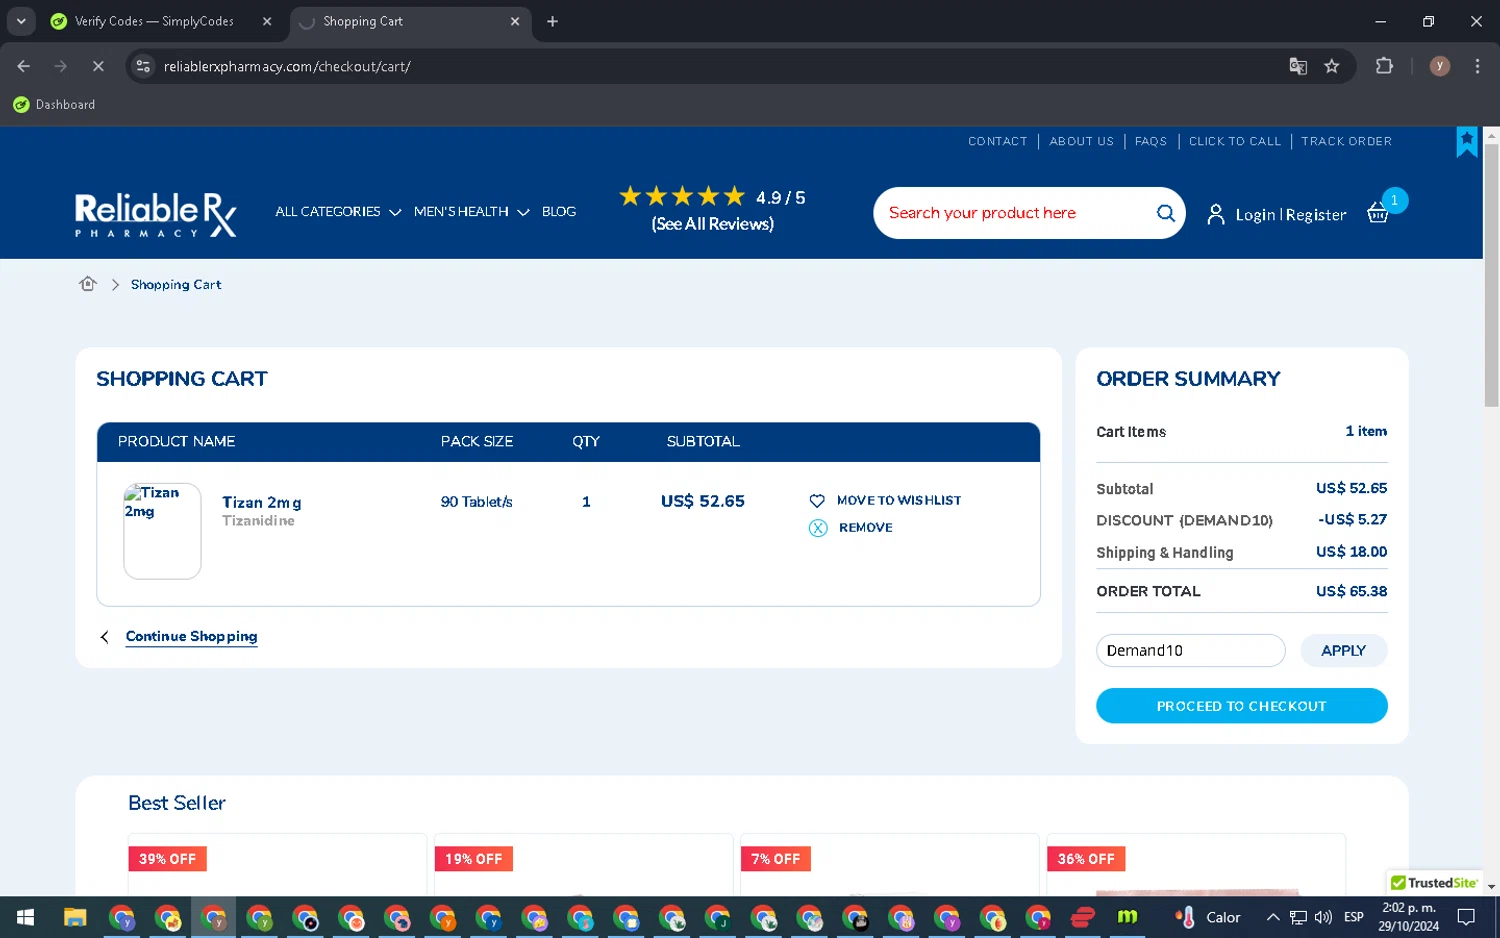Bookmark this page with star icon
Image resolution: width=1500 pixels, height=938 pixels.
(x=1332, y=66)
